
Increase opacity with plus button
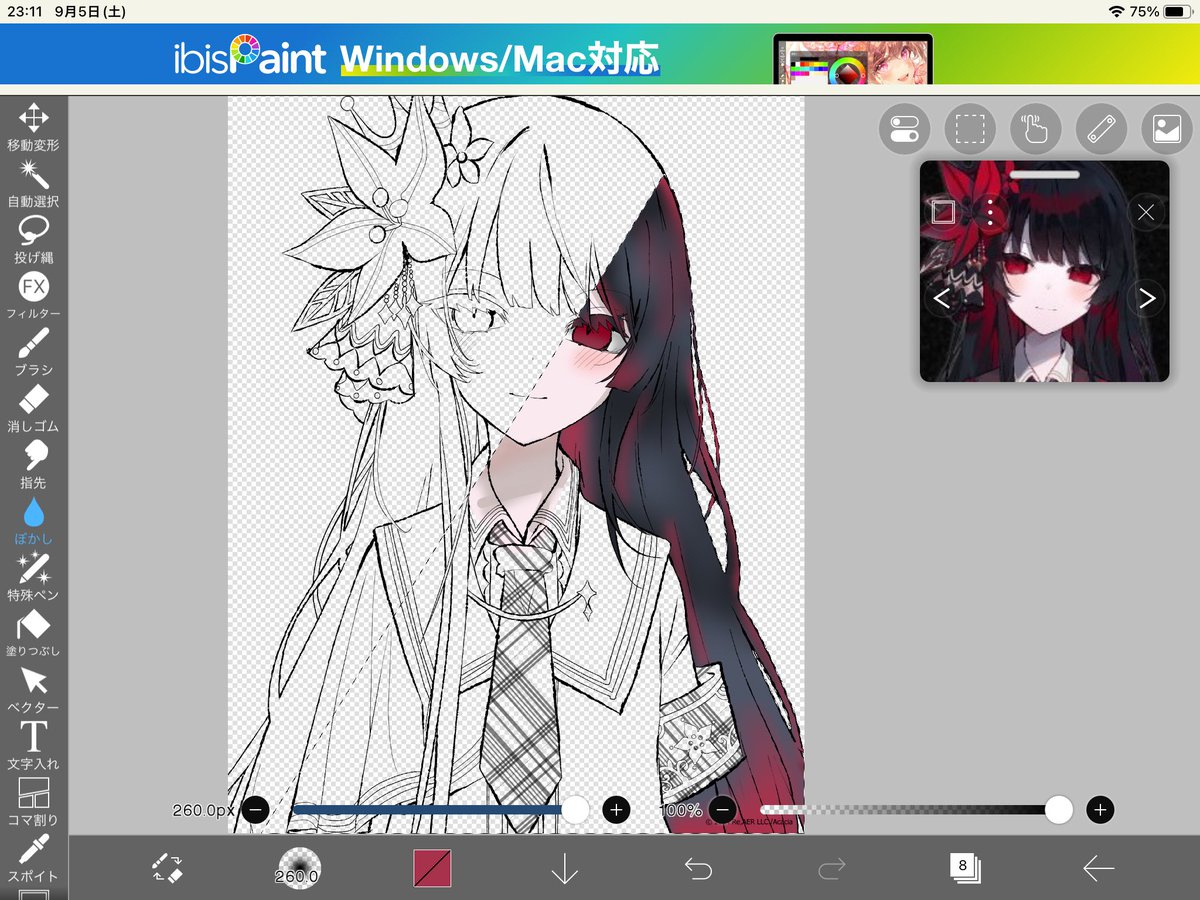click(1101, 809)
